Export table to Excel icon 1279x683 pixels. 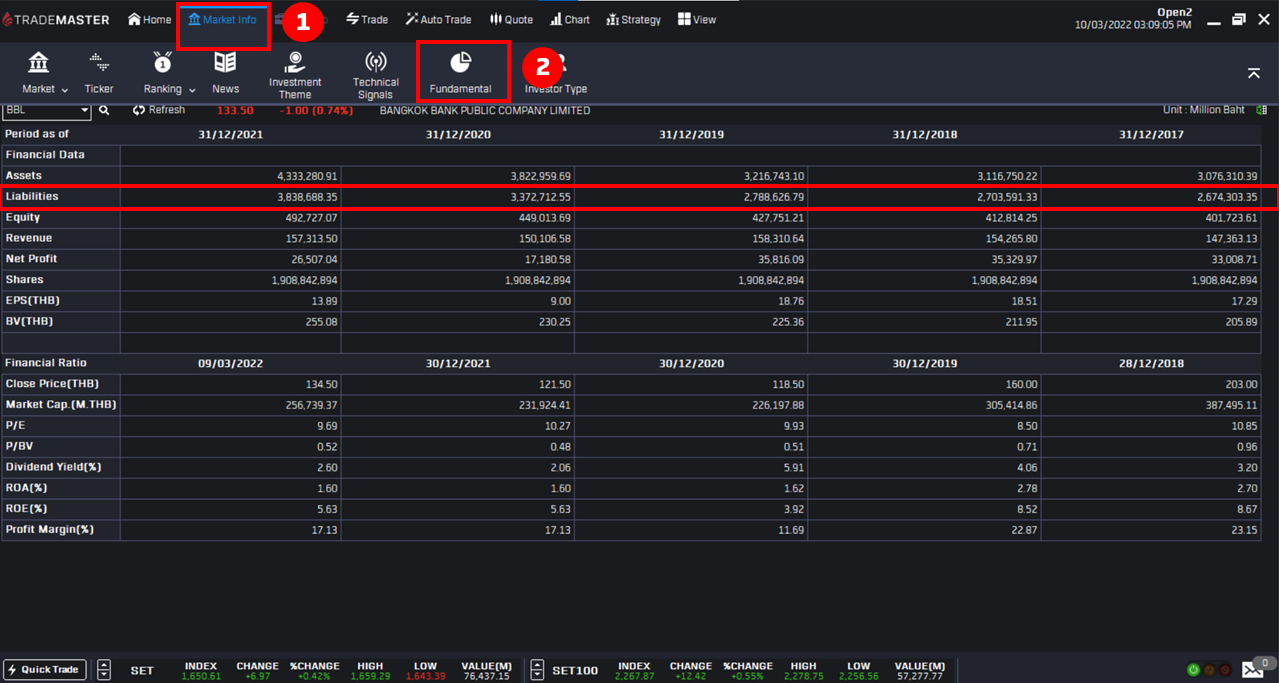[1262, 110]
